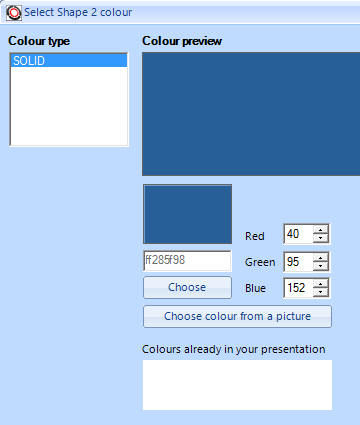Click the red circle app icon in title bar
Screen dimensions: 360x425
coord(14,13)
